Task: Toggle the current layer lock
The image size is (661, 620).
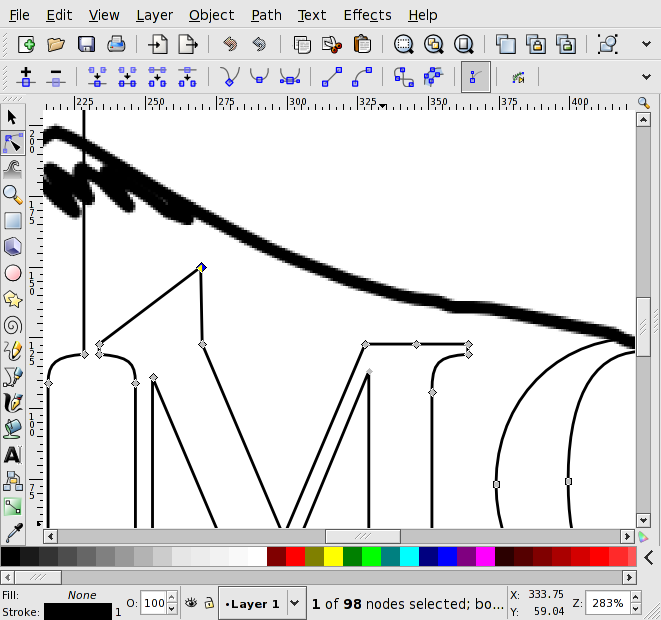Action: (208, 603)
